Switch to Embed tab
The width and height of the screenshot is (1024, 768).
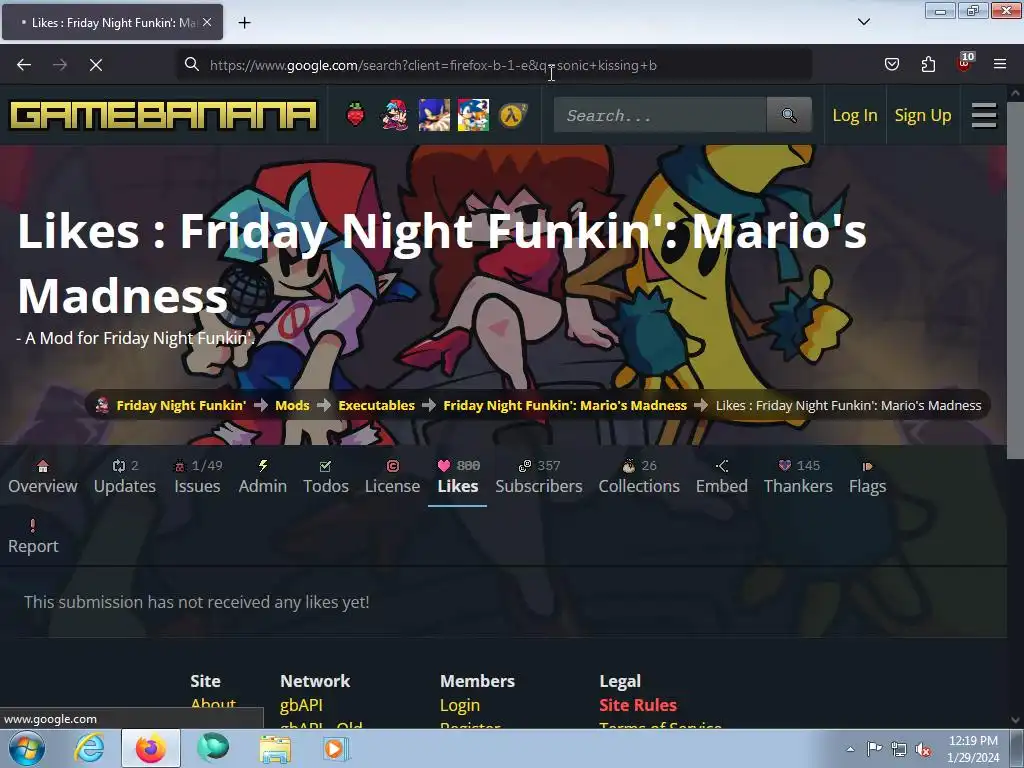tap(722, 477)
